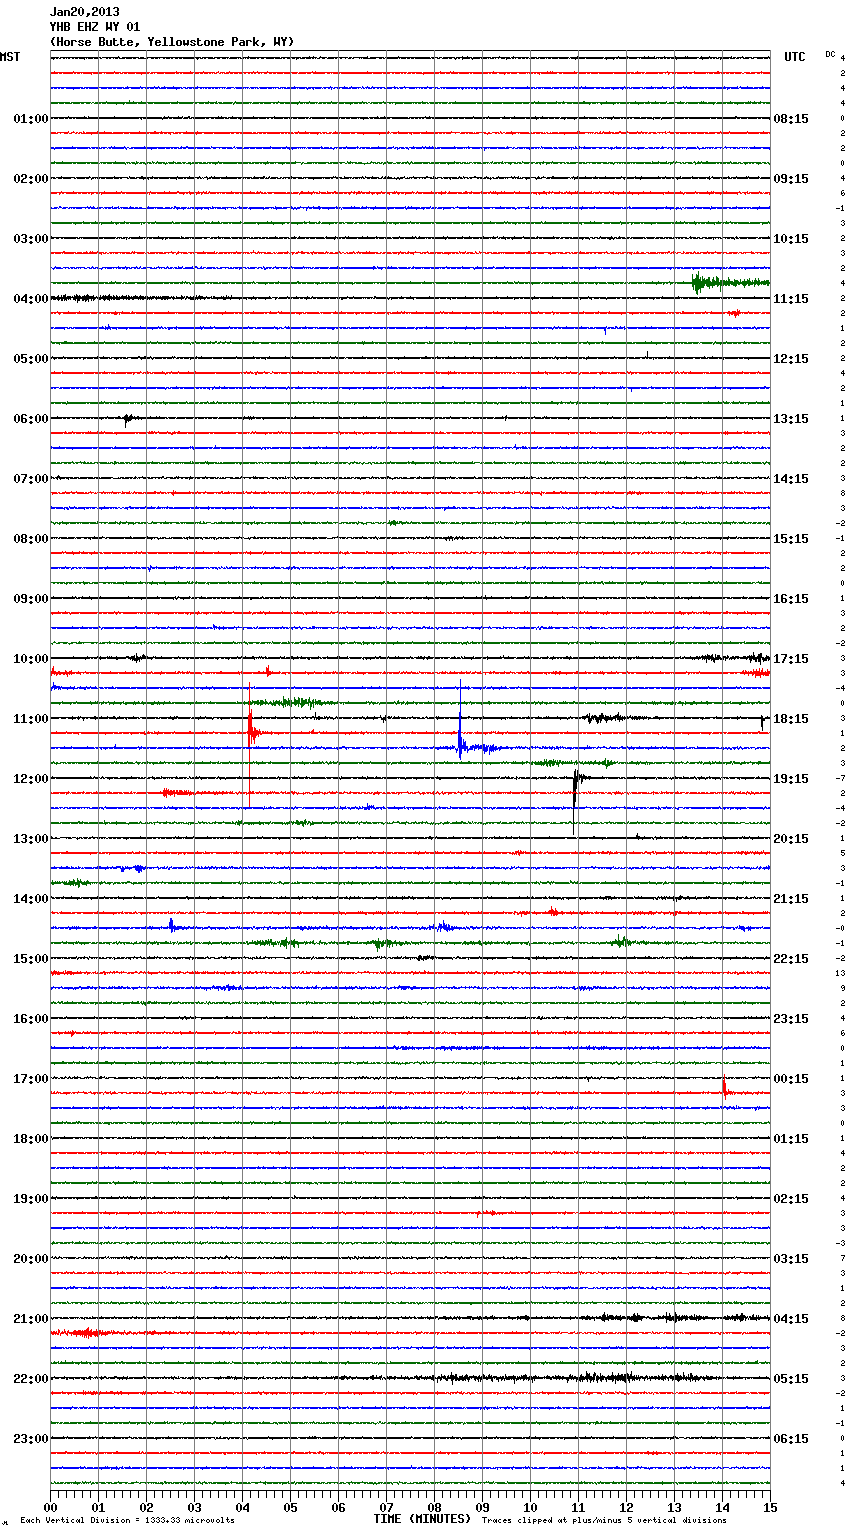Click the traces clipped footnote text
This screenshot has width=850, height=1534.
click(x=604, y=1521)
